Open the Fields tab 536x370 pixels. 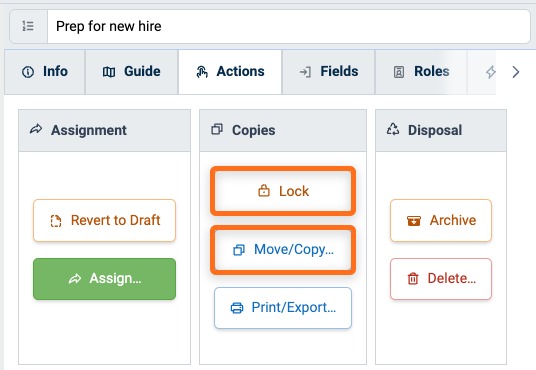pos(329,72)
